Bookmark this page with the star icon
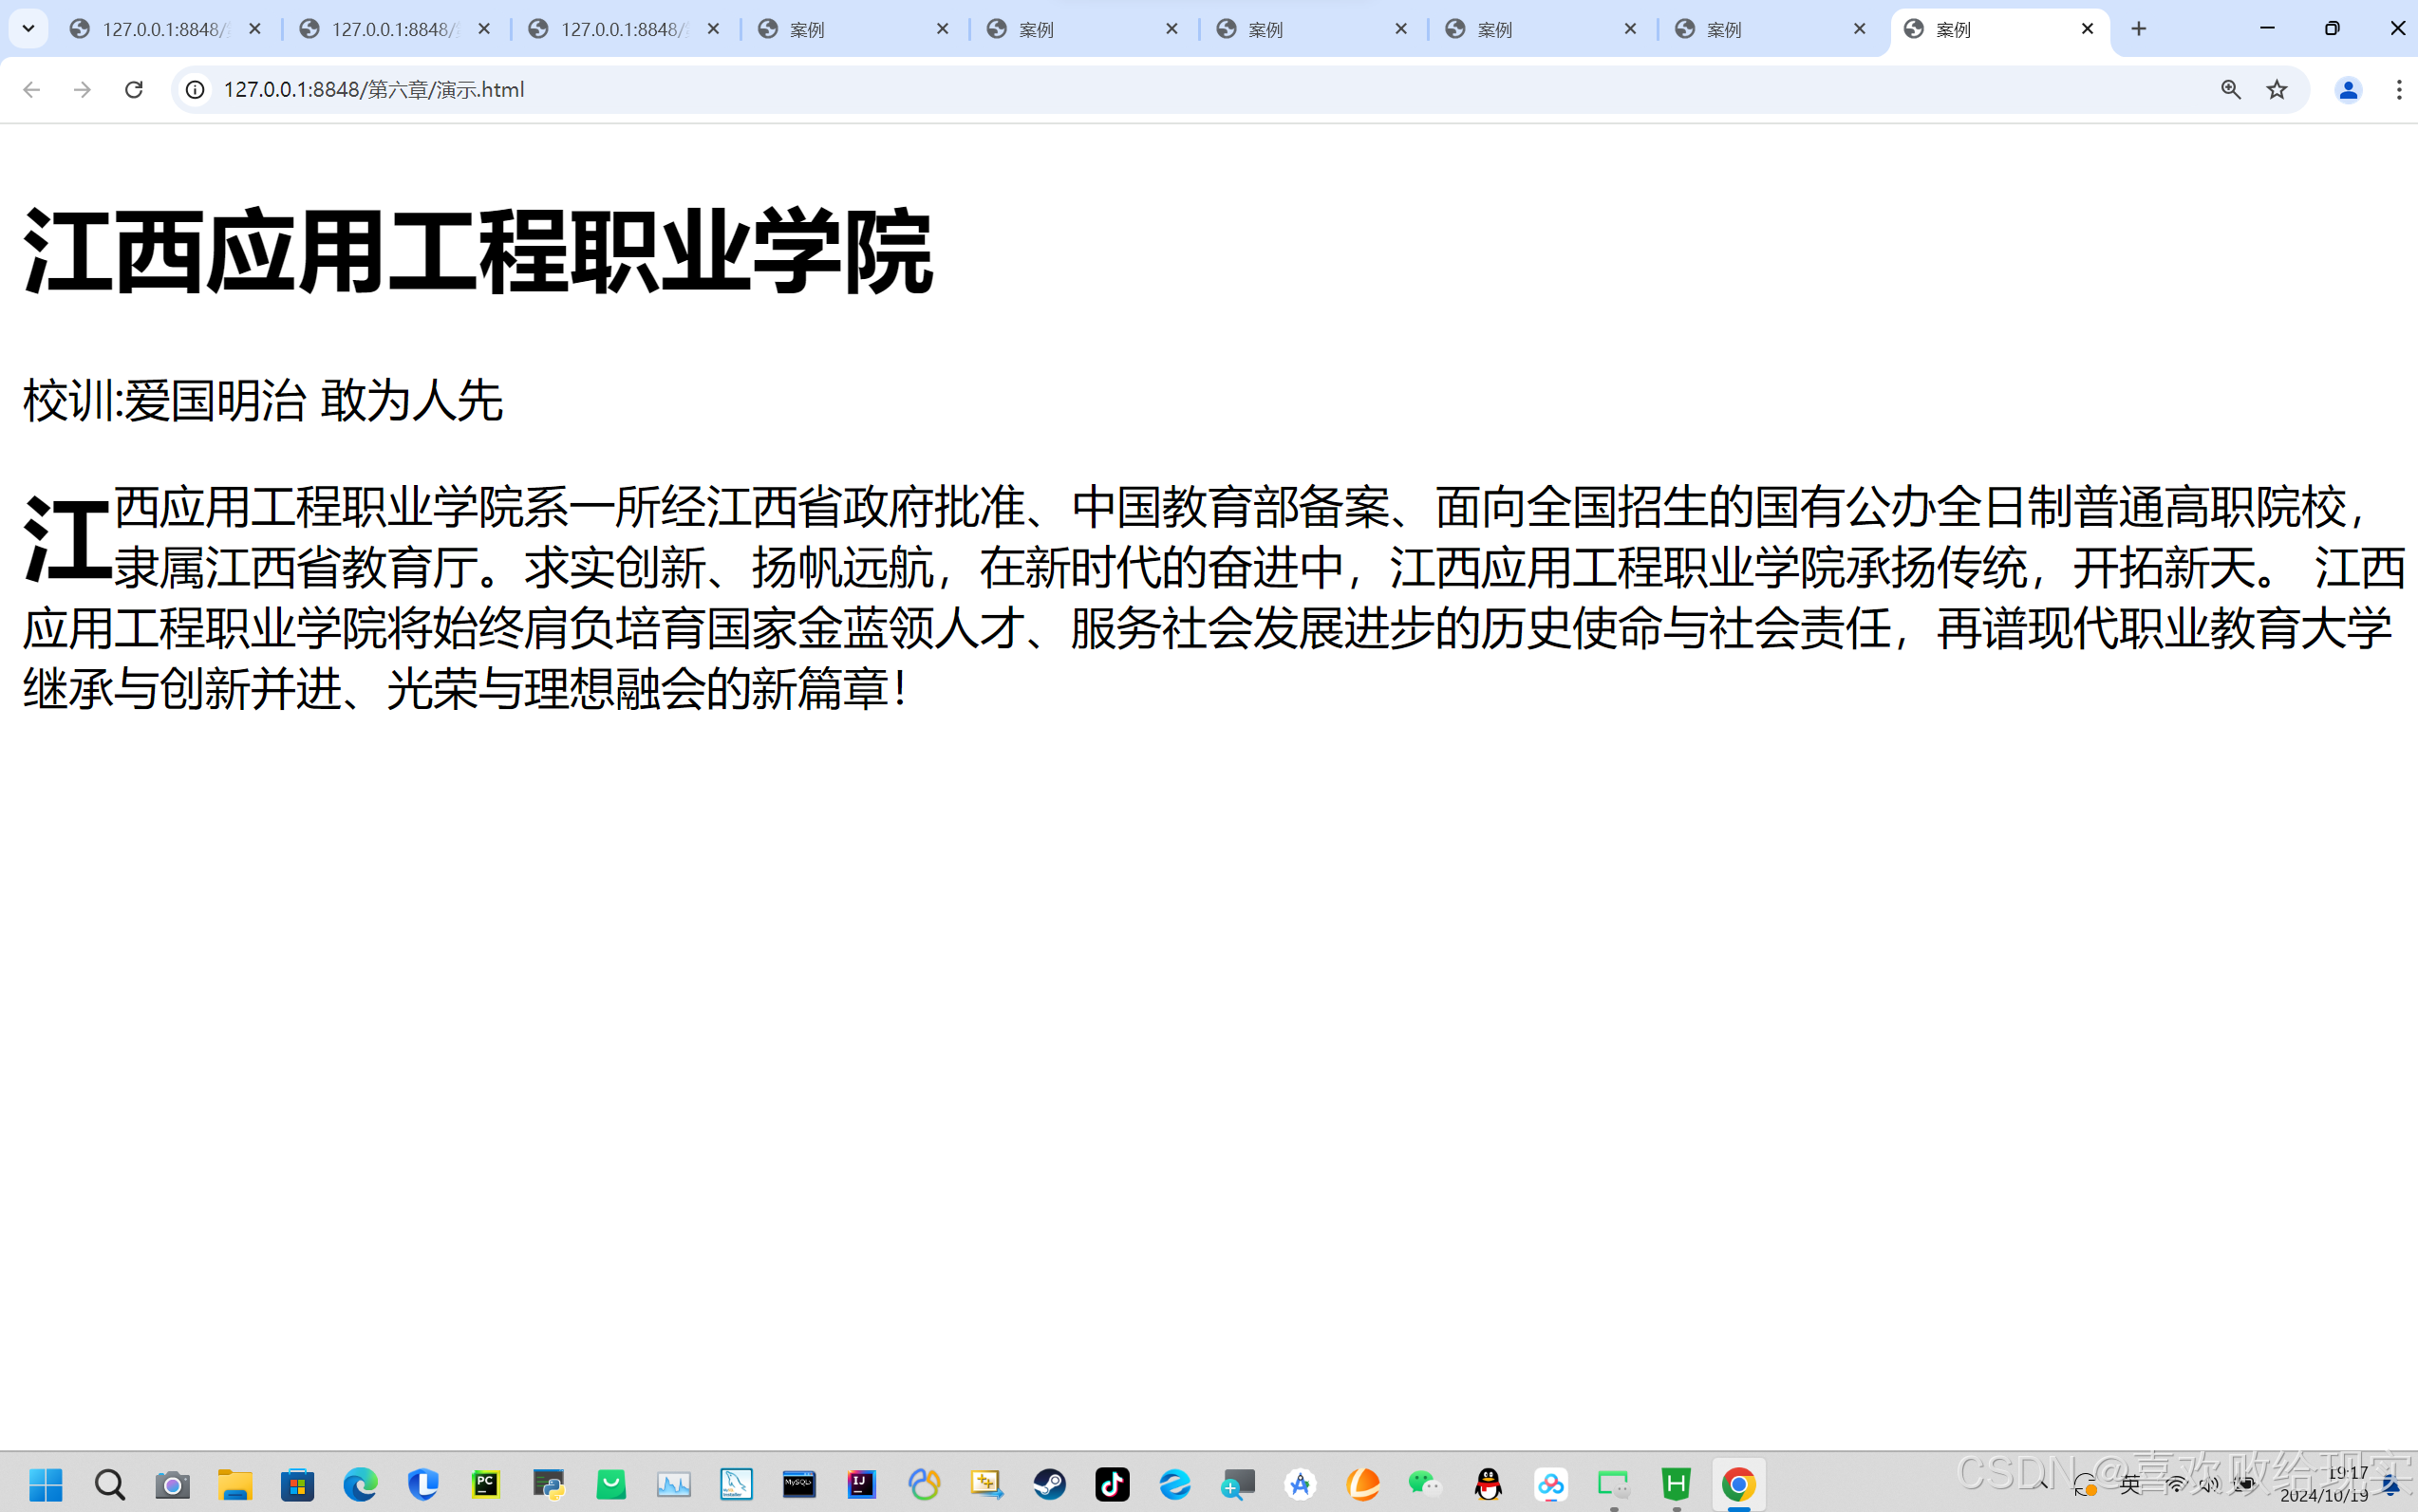Image resolution: width=2418 pixels, height=1512 pixels. (2277, 90)
